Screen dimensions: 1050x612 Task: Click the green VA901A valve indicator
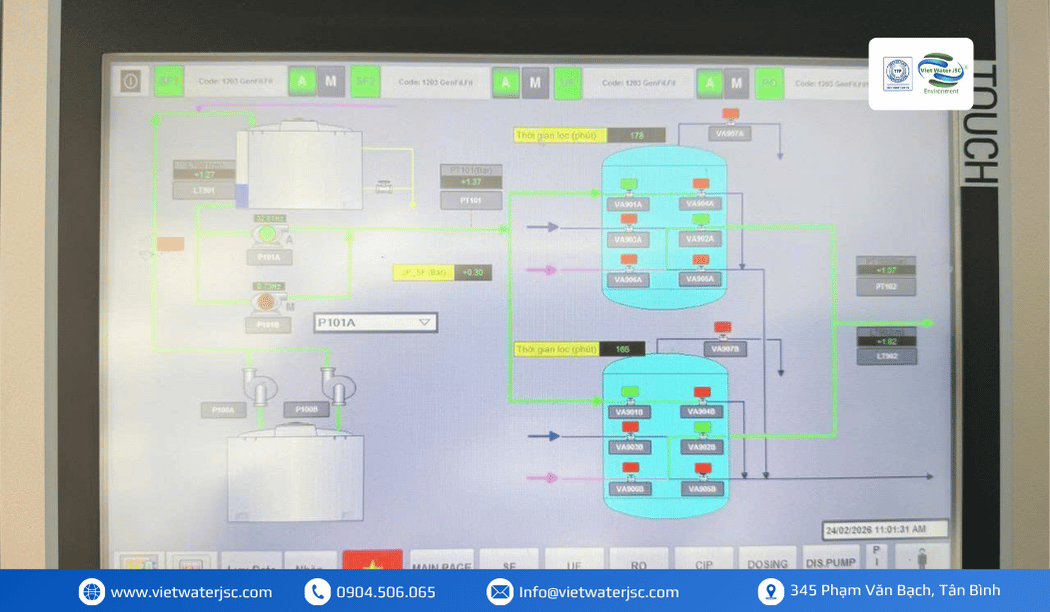pos(628,184)
